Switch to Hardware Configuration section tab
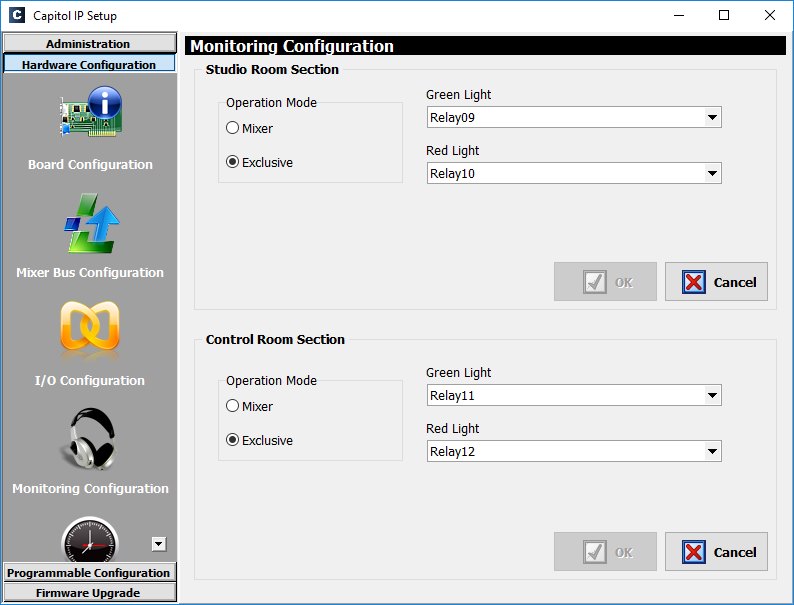The height and width of the screenshot is (605, 794). [x=90, y=64]
